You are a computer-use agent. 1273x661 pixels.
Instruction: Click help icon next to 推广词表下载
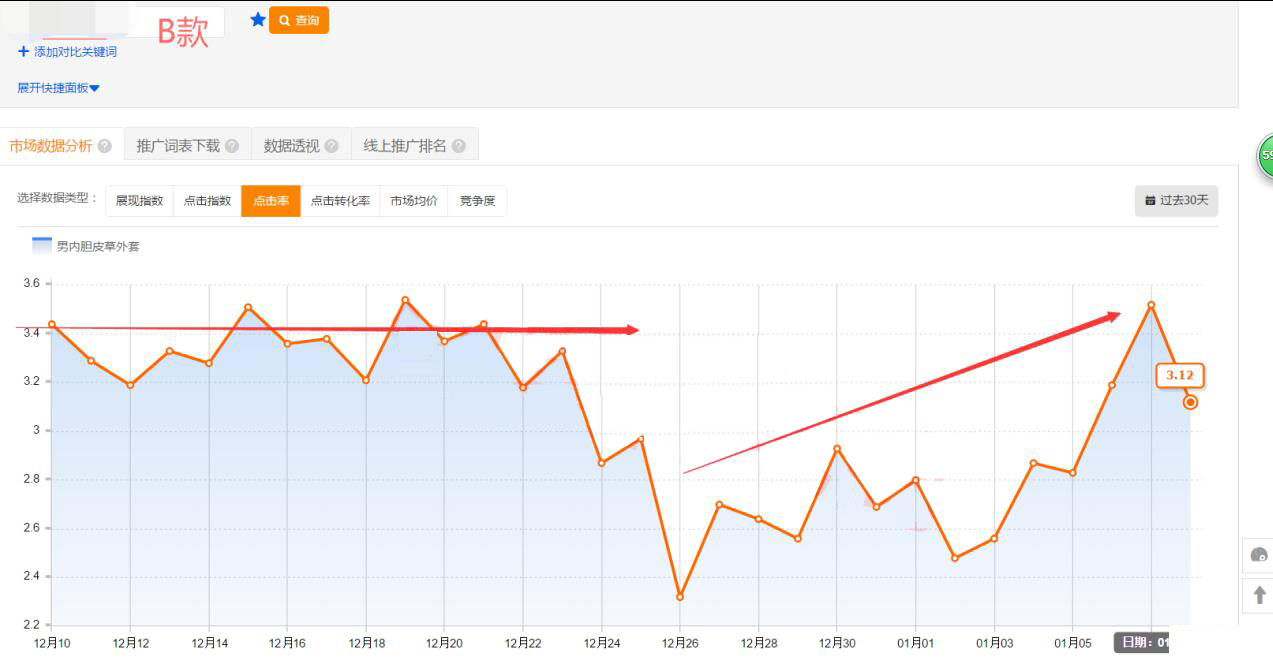pos(232,146)
